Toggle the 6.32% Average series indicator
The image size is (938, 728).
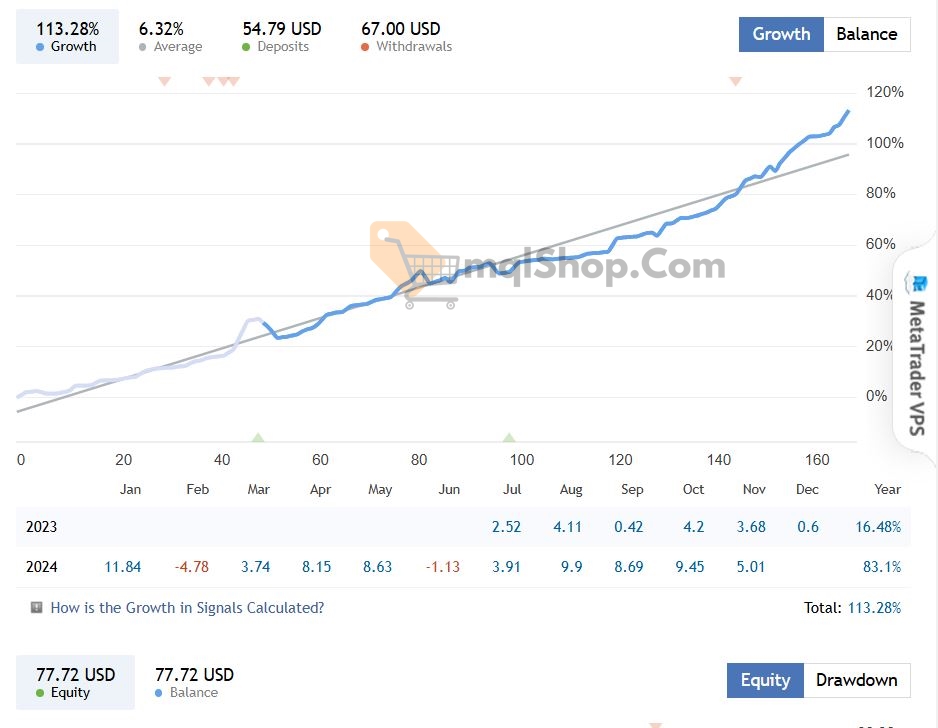coord(170,37)
